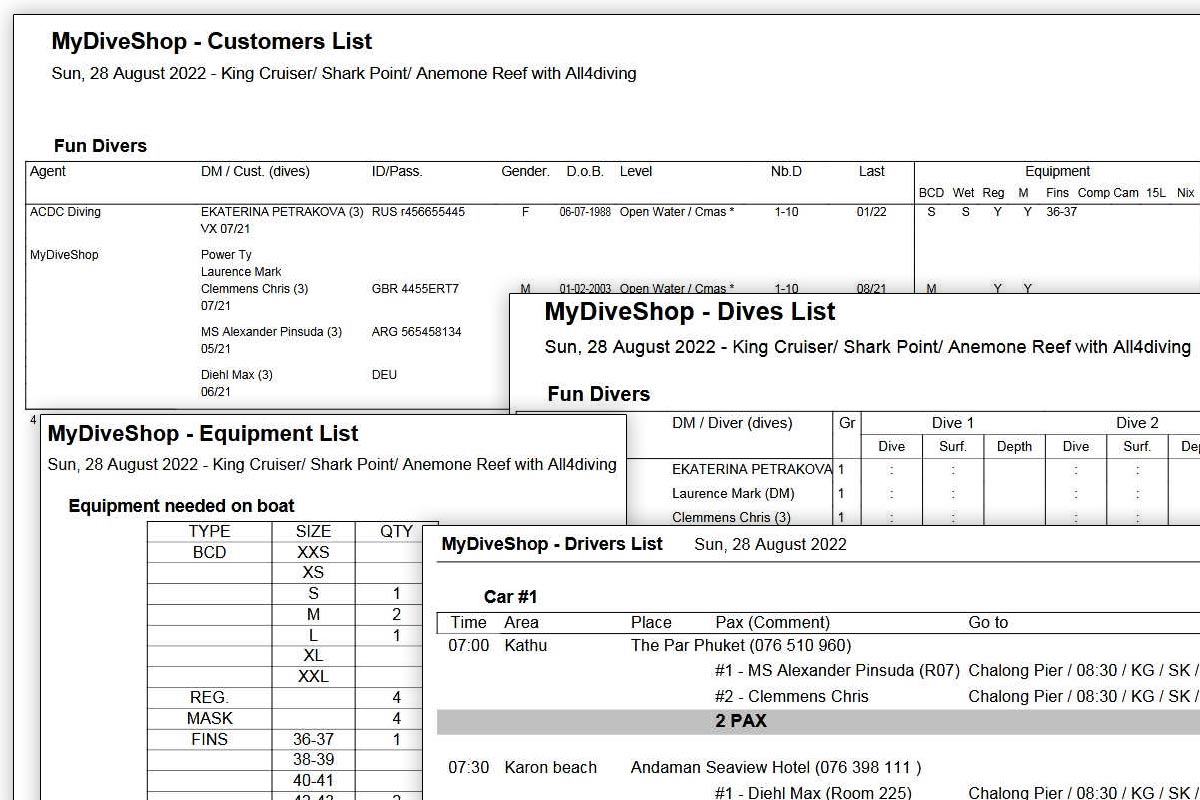
Task: Select the "40-41" fins size cell
Action: 313,781
